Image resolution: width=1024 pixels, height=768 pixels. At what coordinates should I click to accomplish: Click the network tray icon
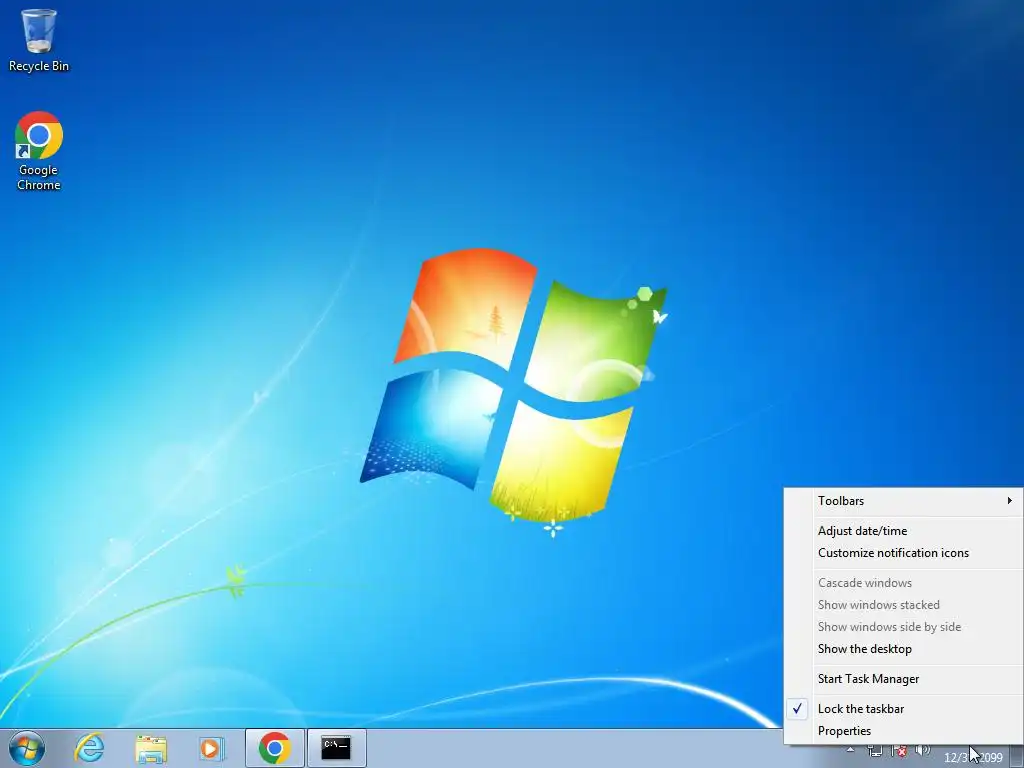[x=874, y=751]
